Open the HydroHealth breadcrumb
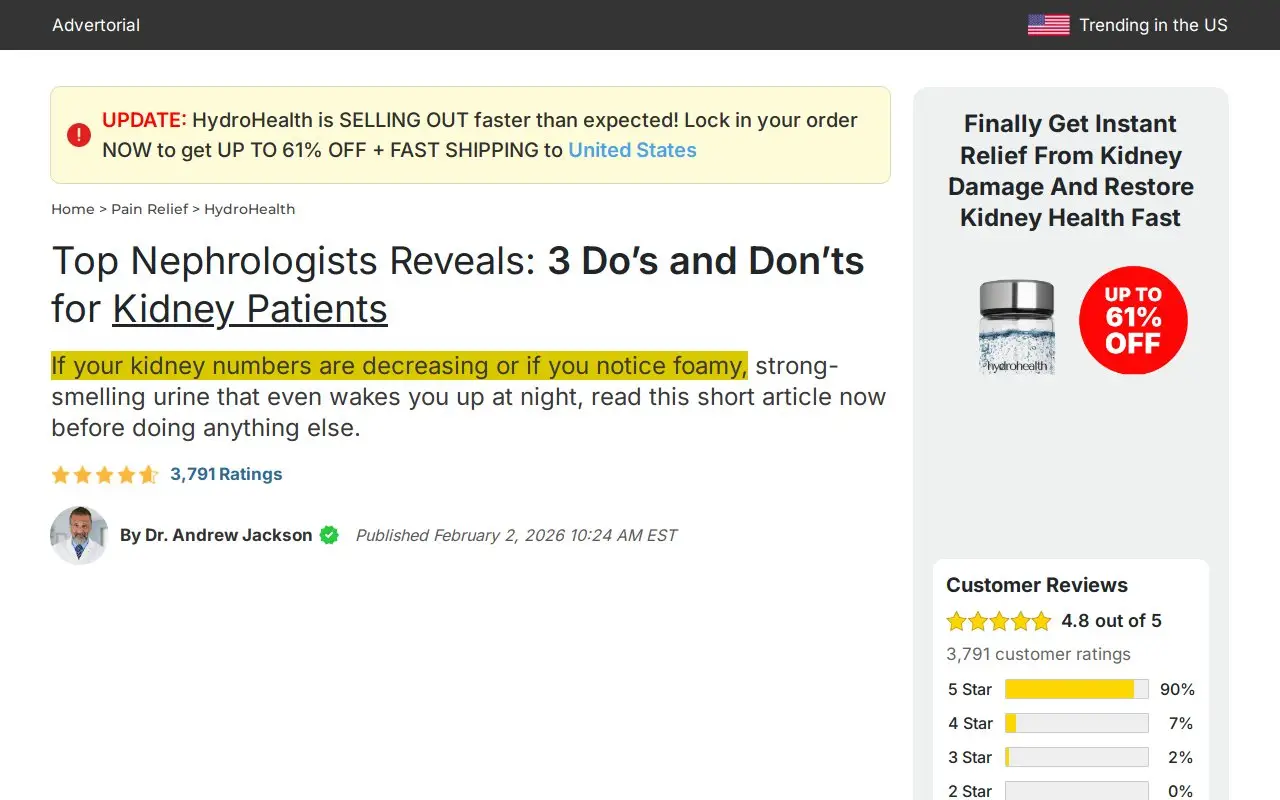1280x800 pixels. [250, 209]
